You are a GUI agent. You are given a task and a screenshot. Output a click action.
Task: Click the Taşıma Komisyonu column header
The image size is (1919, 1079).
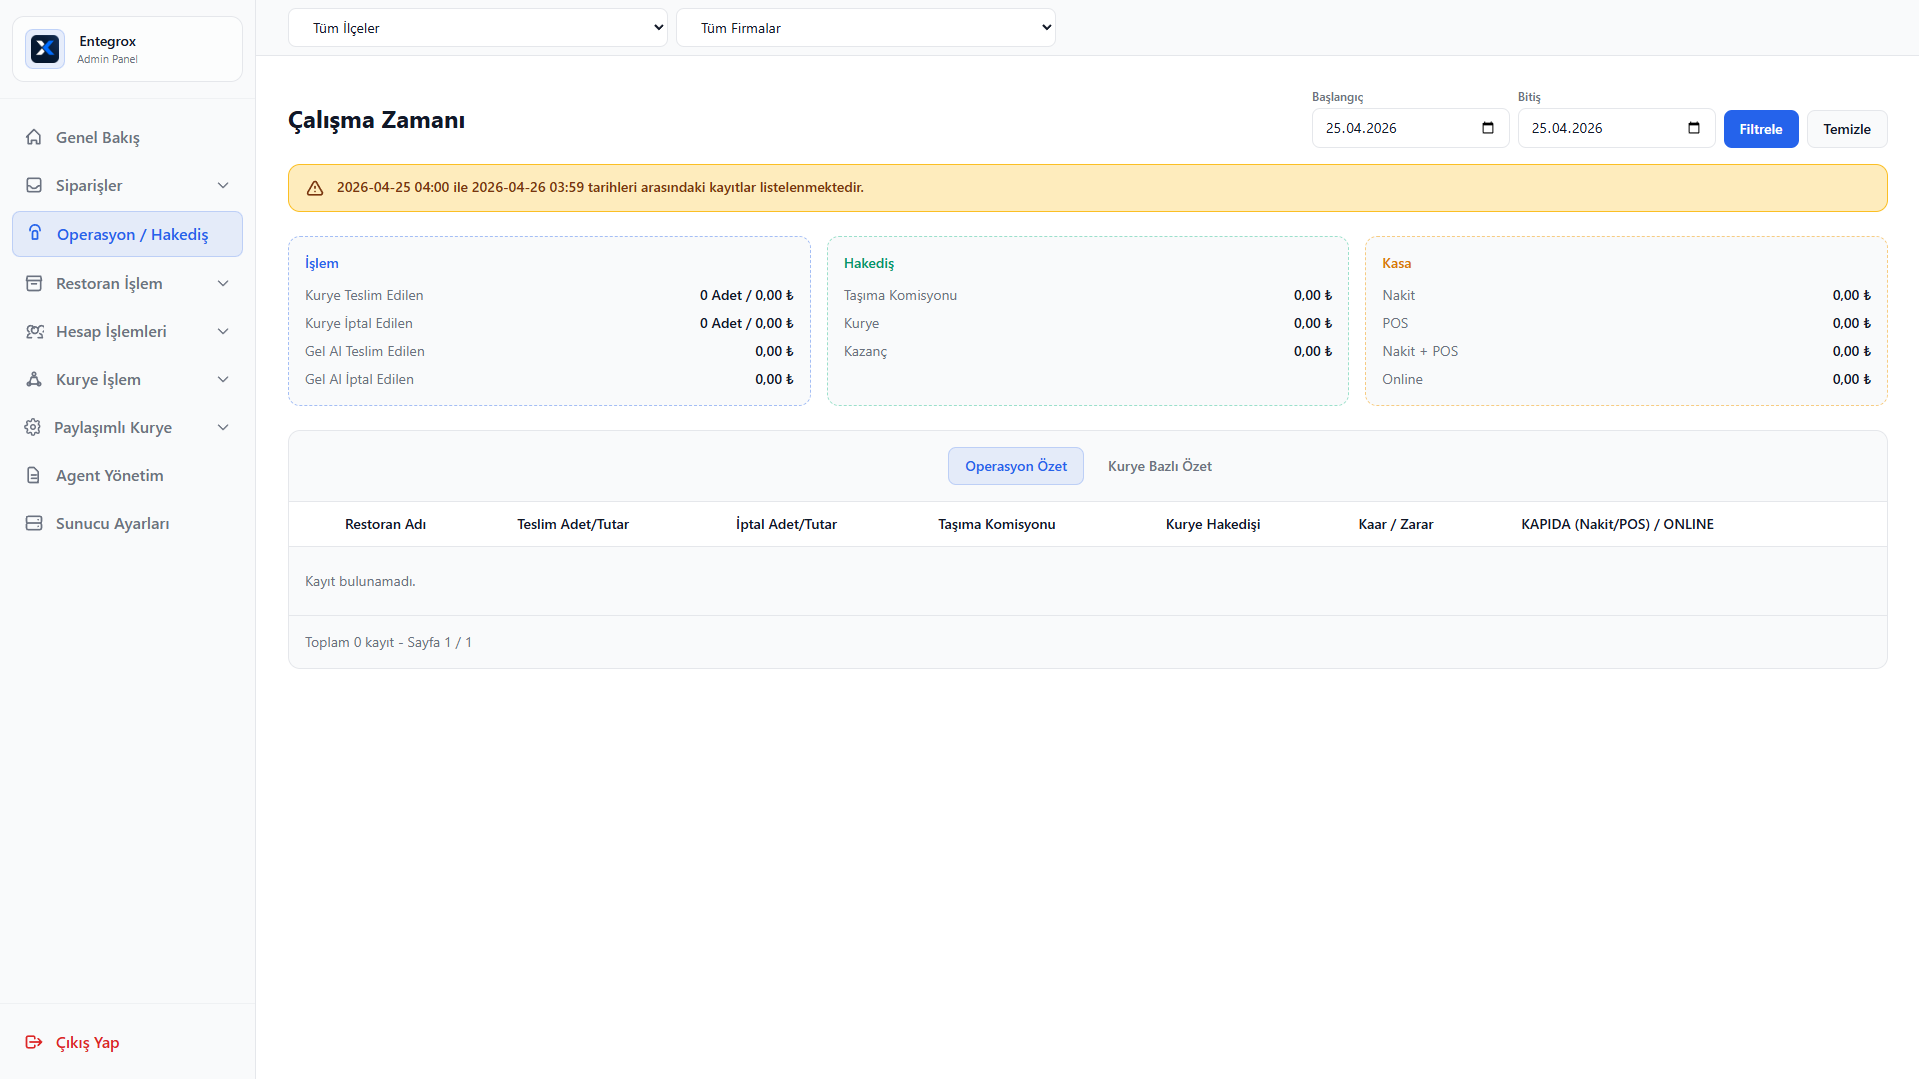(x=997, y=524)
